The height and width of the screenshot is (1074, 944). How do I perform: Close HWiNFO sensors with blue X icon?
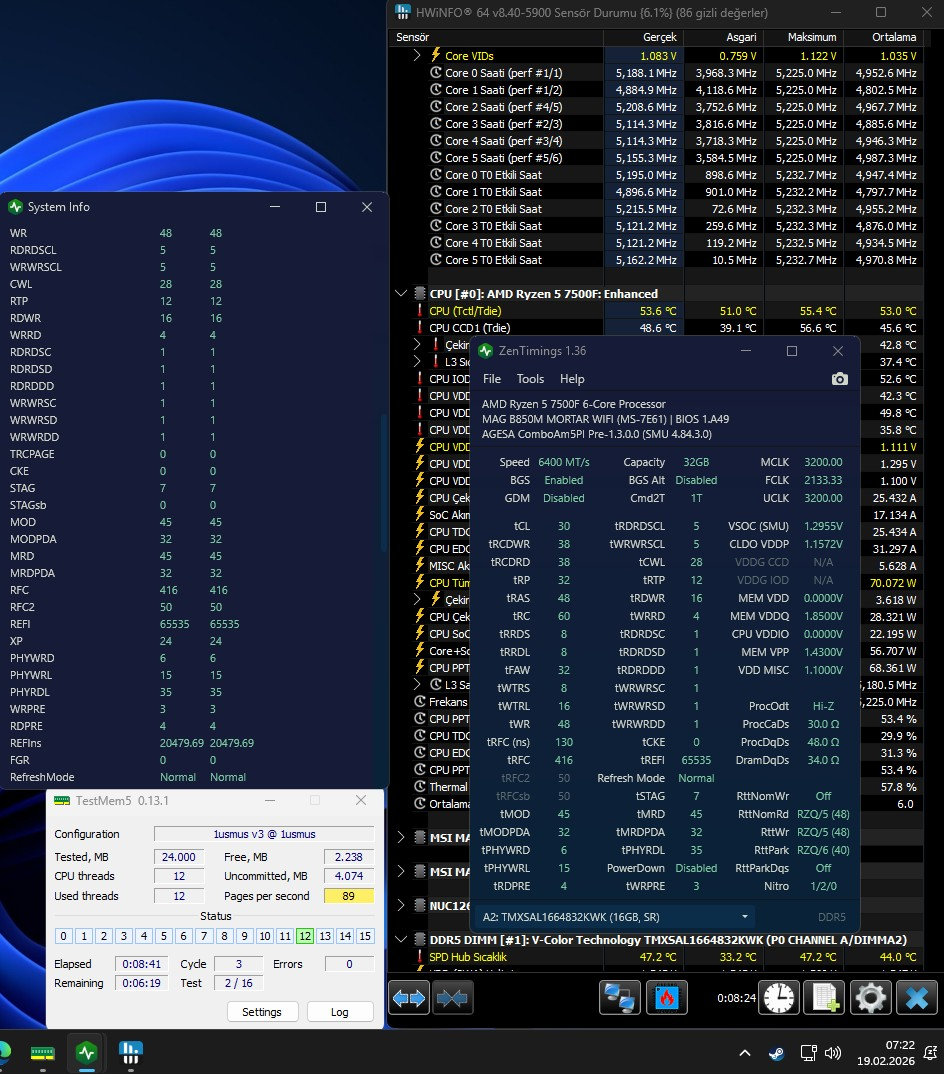click(917, 998)
